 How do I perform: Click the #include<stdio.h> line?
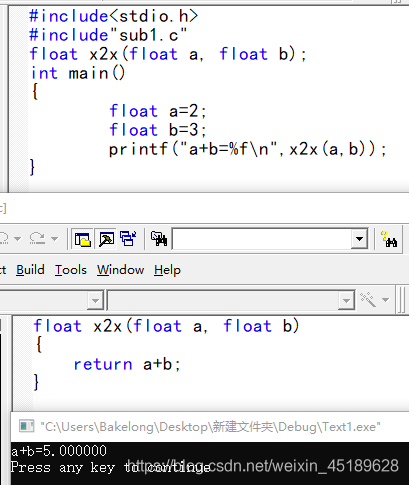pyautogui.click(x=114, y=16)
